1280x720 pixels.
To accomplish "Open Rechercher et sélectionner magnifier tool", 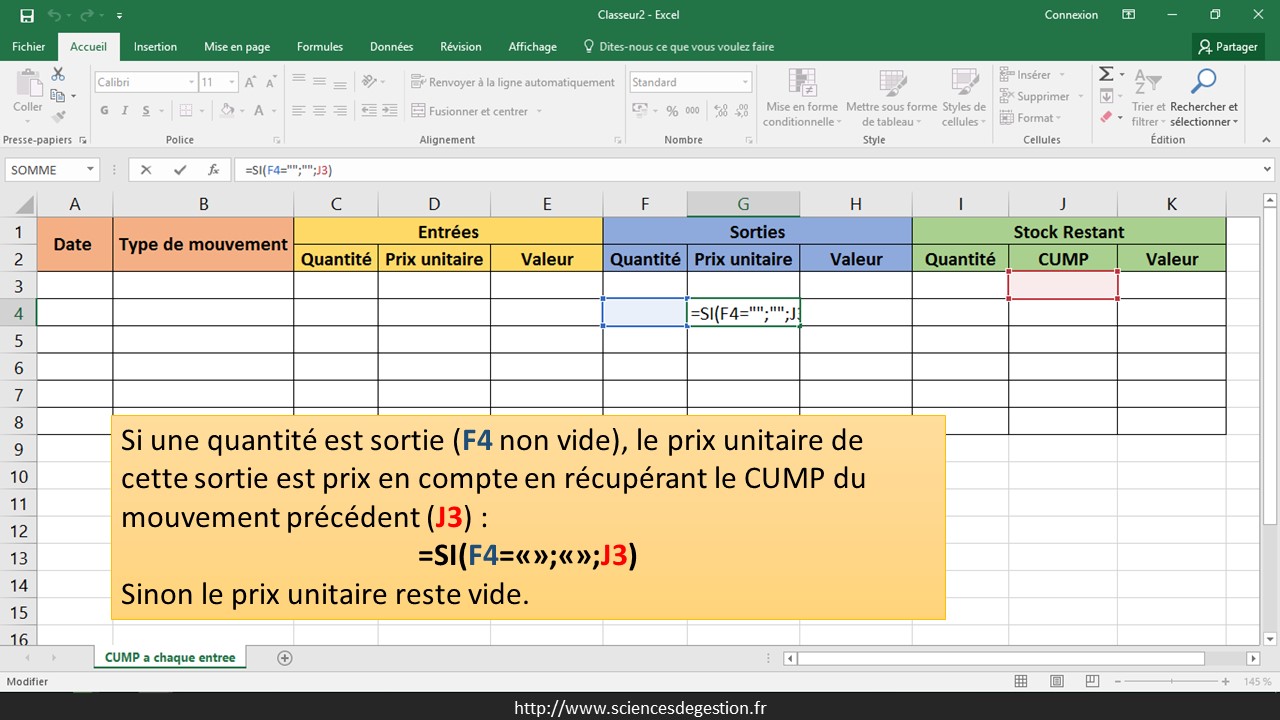I will point(1204,82).
